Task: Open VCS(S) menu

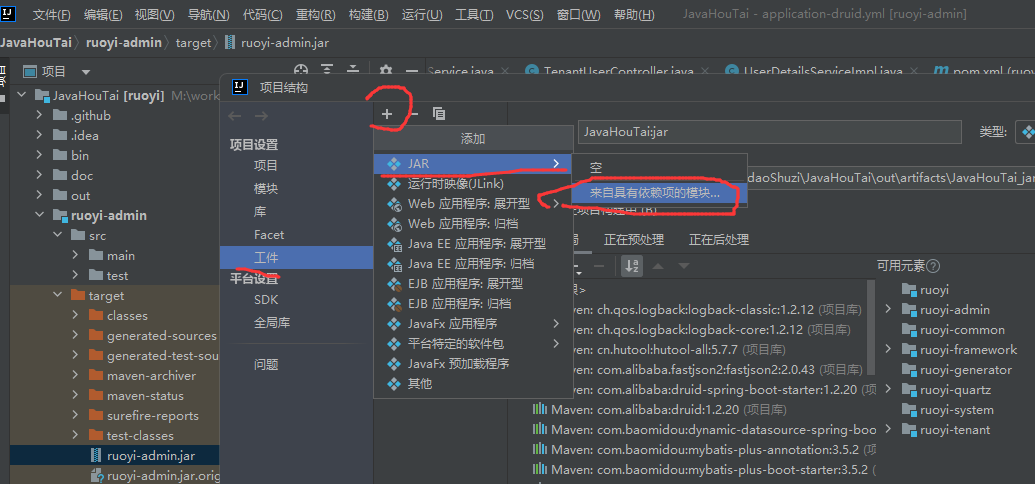Action: [525, 15]
